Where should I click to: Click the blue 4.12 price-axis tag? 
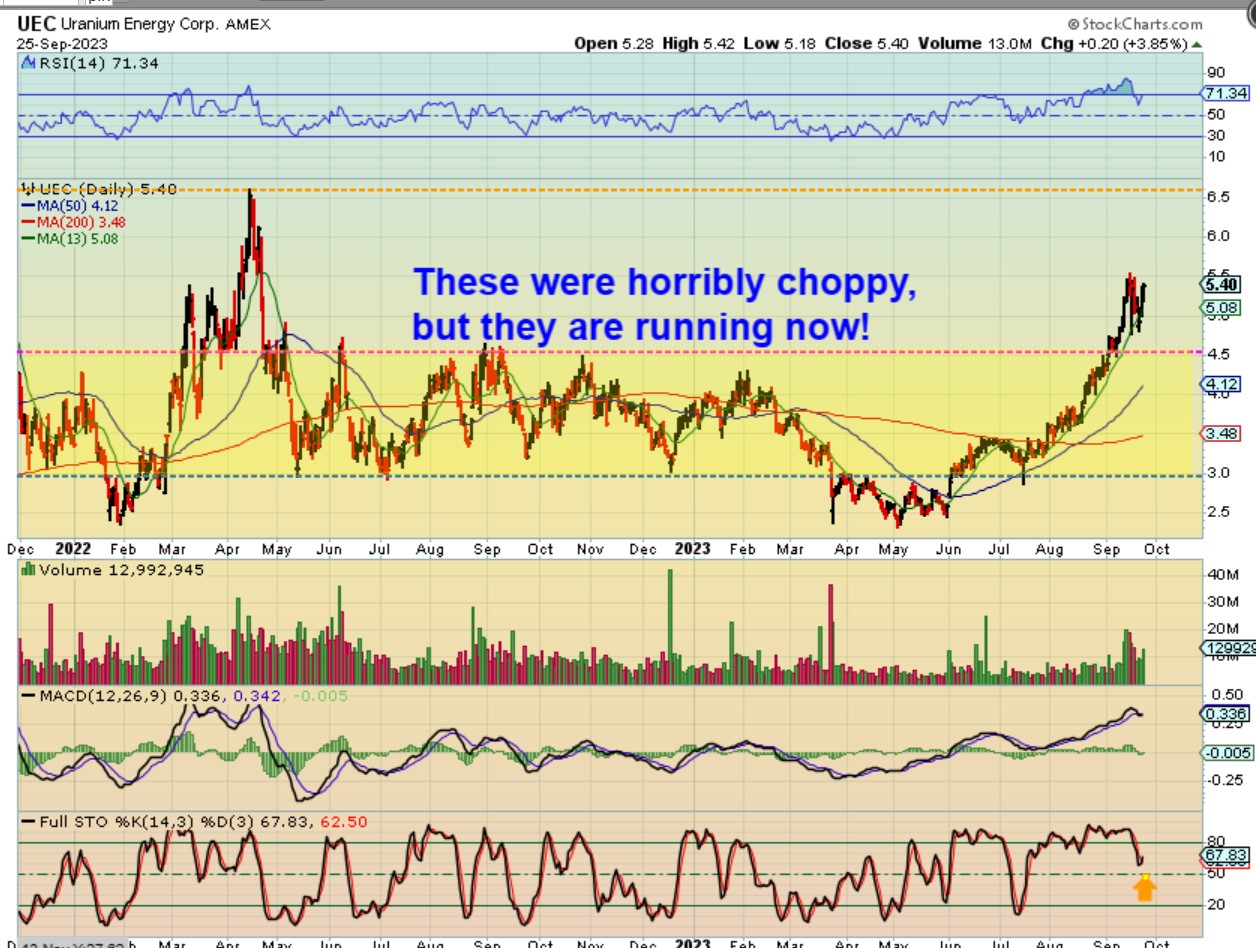[1221, 383]
